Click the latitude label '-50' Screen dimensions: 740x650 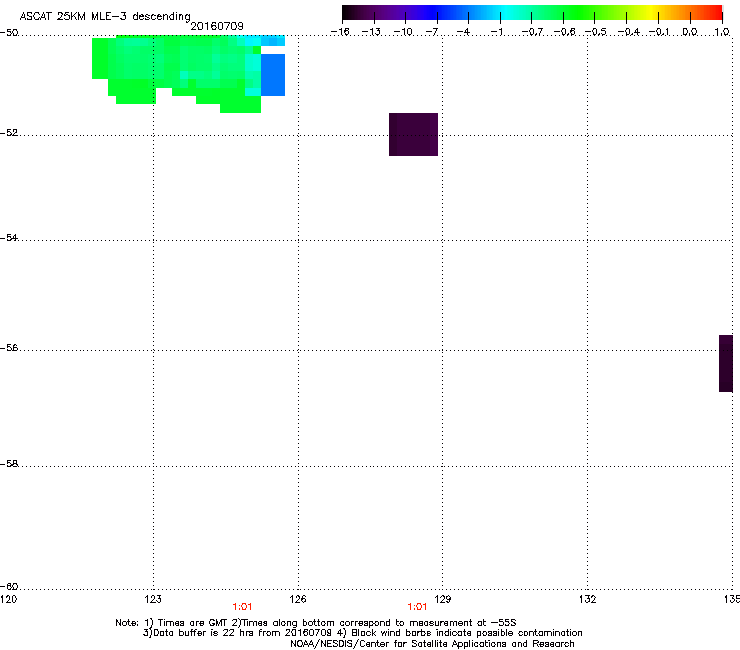point(9,33)
